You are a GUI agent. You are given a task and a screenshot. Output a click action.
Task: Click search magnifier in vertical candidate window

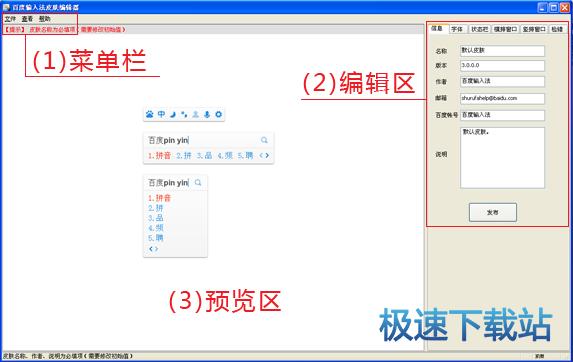198,182
